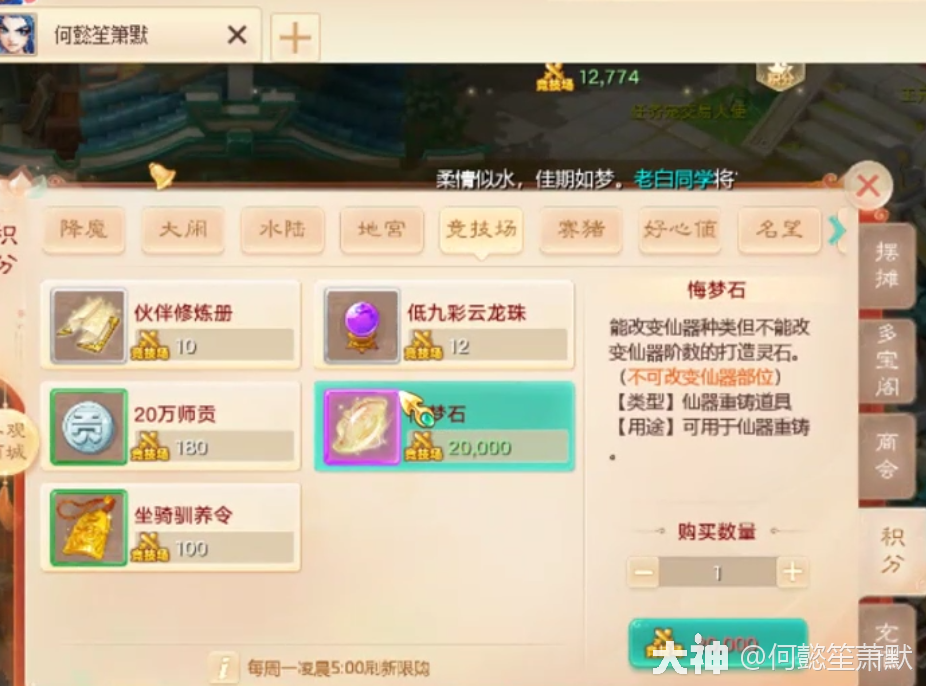Select the 伙伴修炼册 scroll item icon
The height and width of the screenshot is (686, 926).
89,326
